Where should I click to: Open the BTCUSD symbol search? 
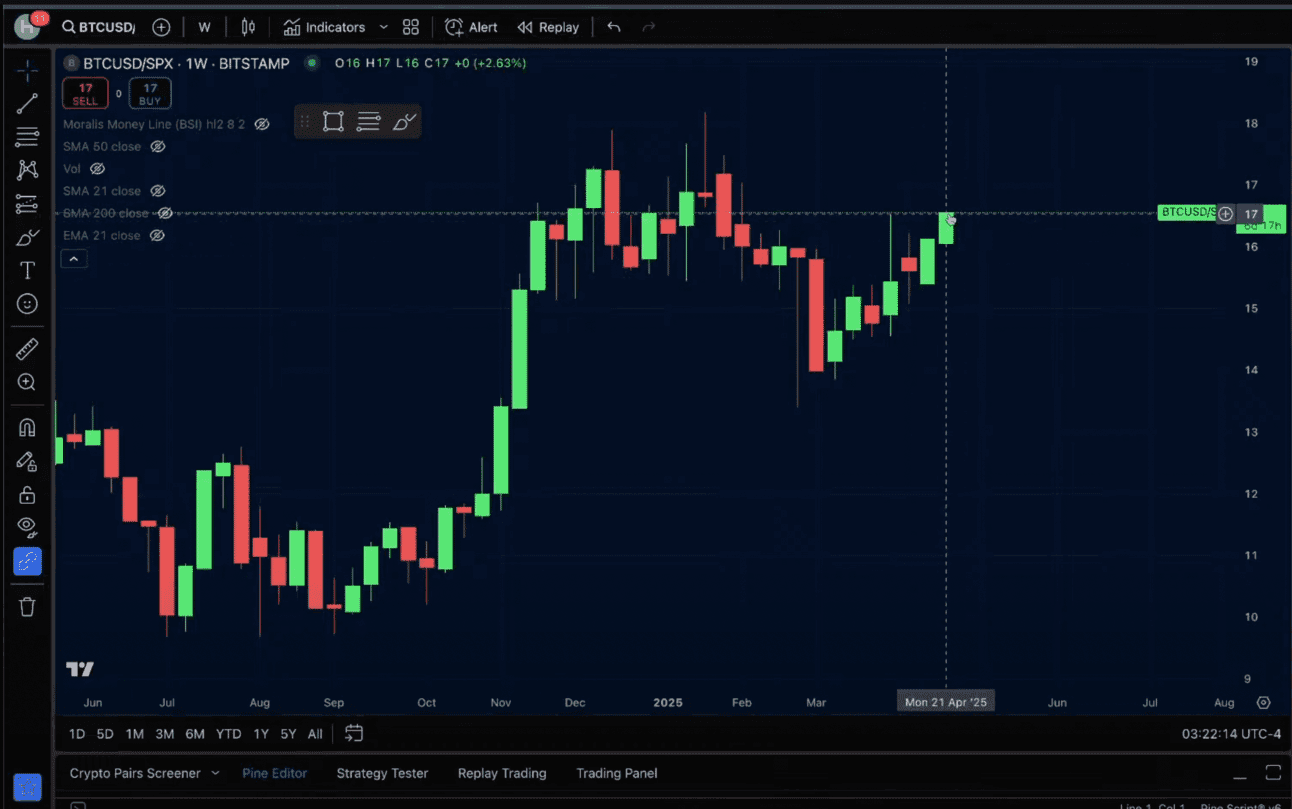pyautogui.click(x=98, y=27)
